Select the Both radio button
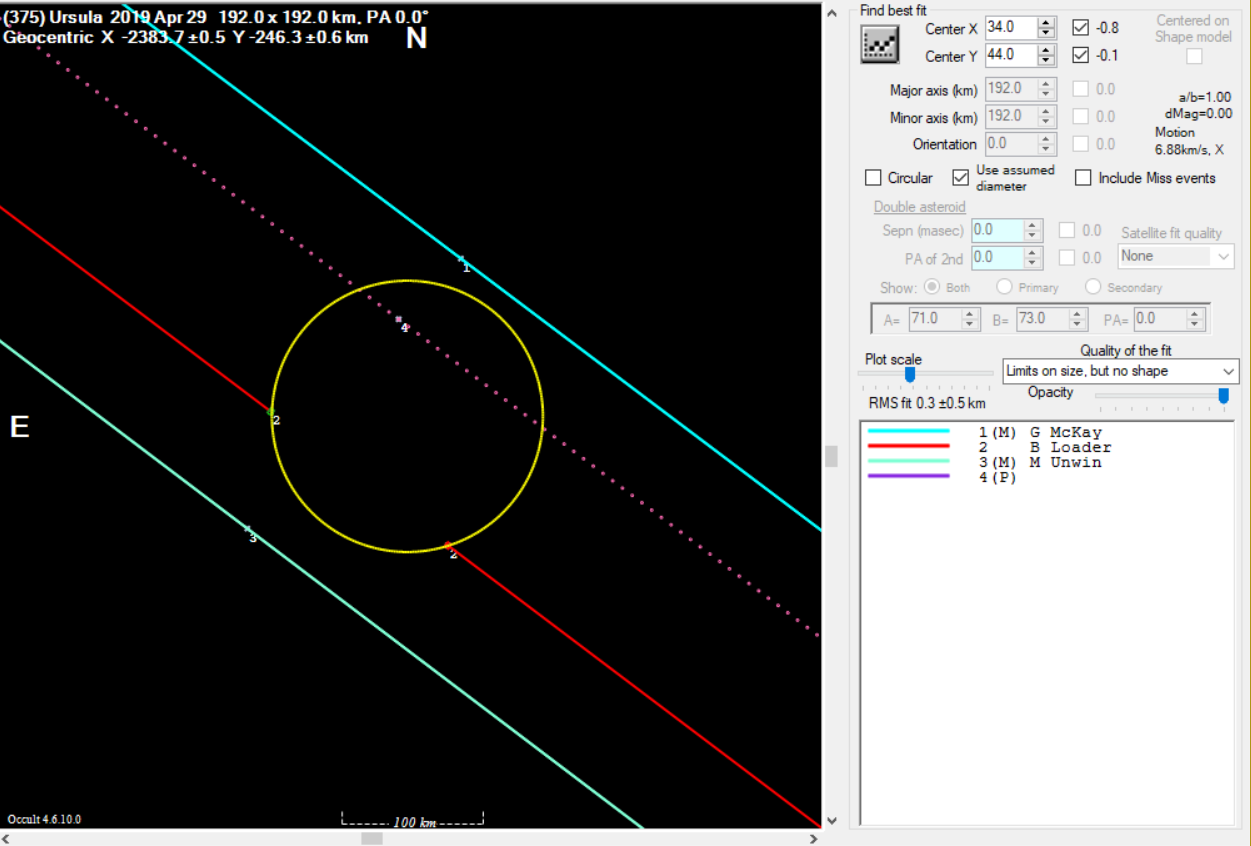 pos(933,287)
